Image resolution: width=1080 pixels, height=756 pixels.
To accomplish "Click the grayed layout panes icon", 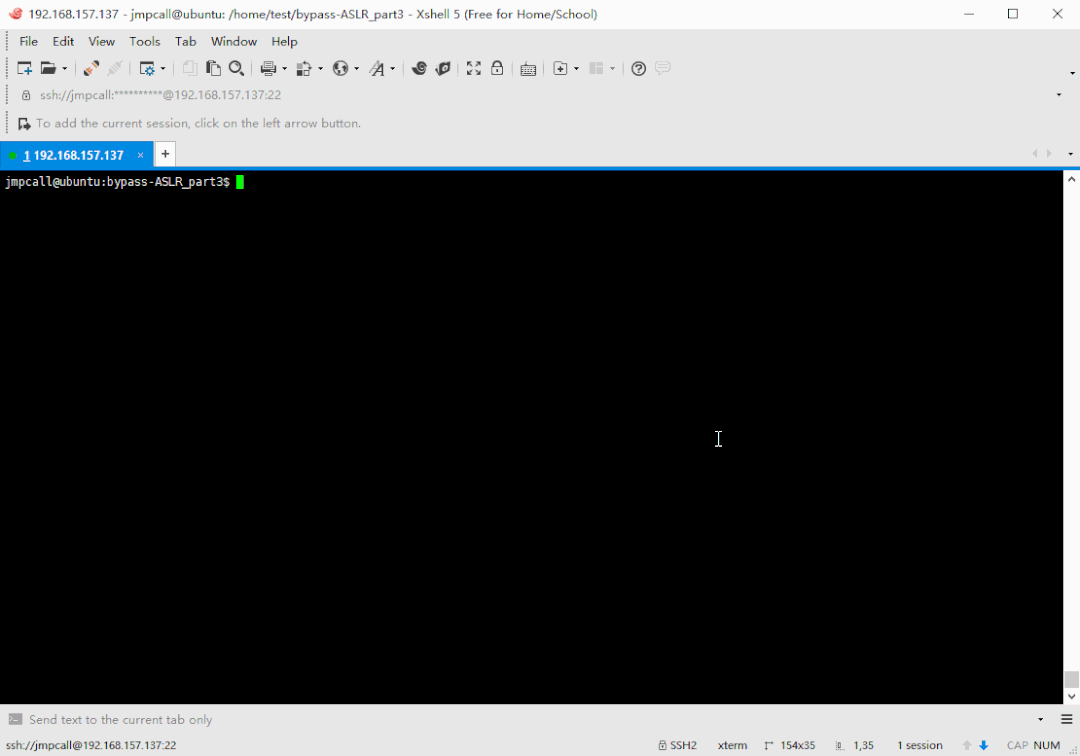I will (596, 68).
